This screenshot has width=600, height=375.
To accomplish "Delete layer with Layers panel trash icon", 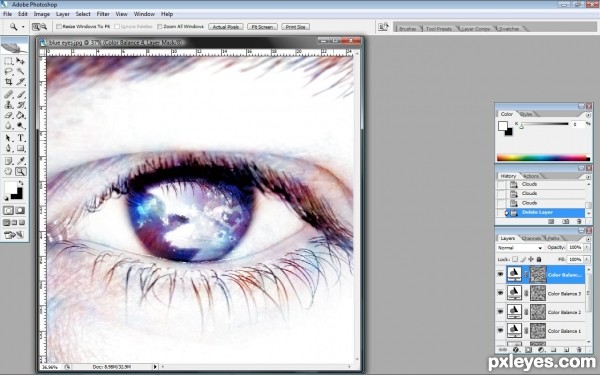I will tap(579, 350).
